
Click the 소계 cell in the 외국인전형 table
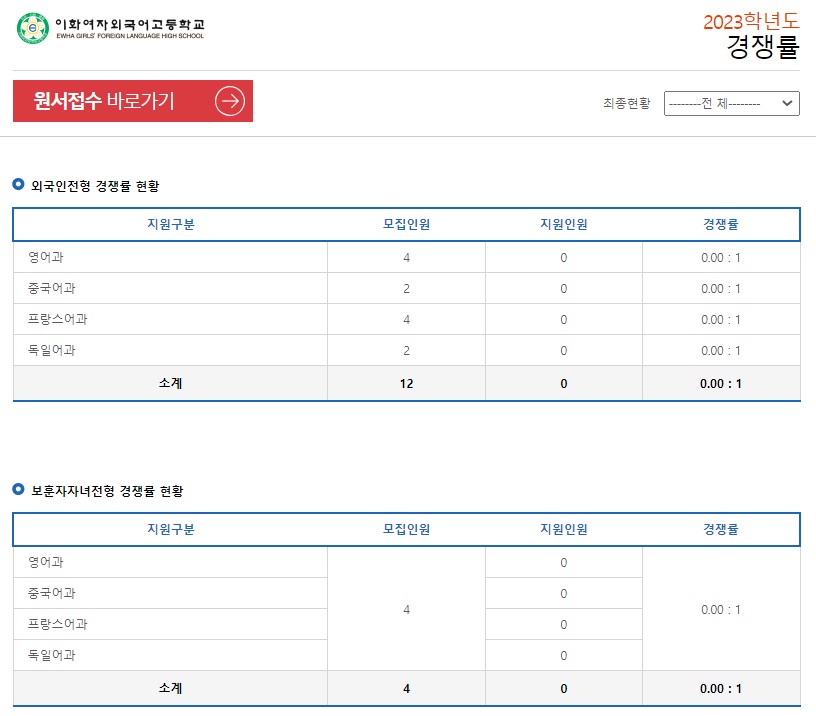pyautogui.click(x=171, y=383)
